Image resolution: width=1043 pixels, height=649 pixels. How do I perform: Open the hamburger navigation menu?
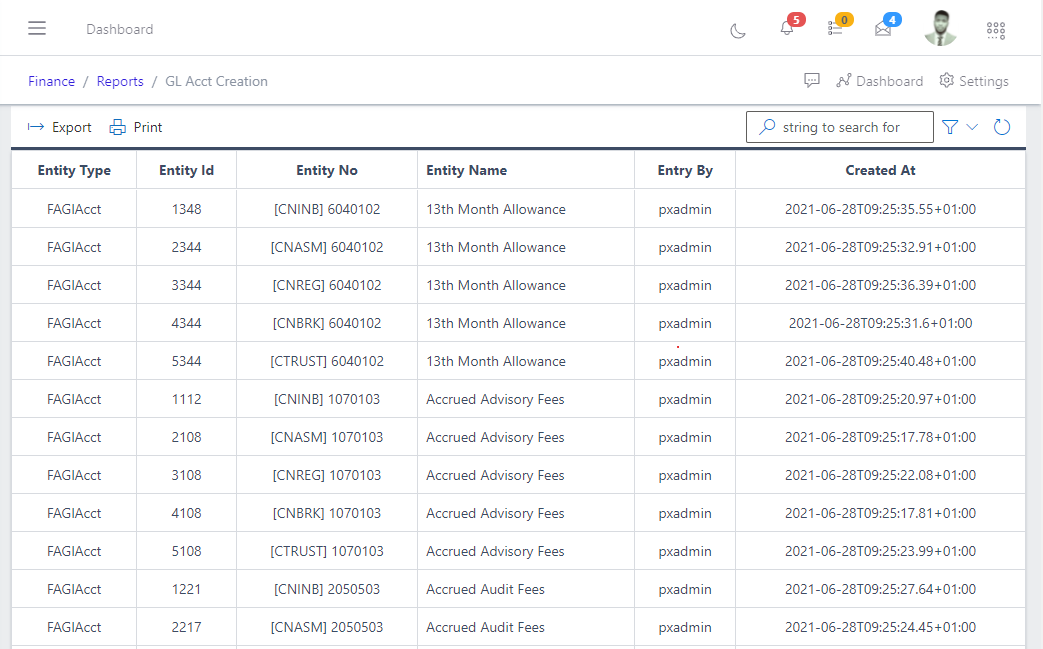[37, 28]
